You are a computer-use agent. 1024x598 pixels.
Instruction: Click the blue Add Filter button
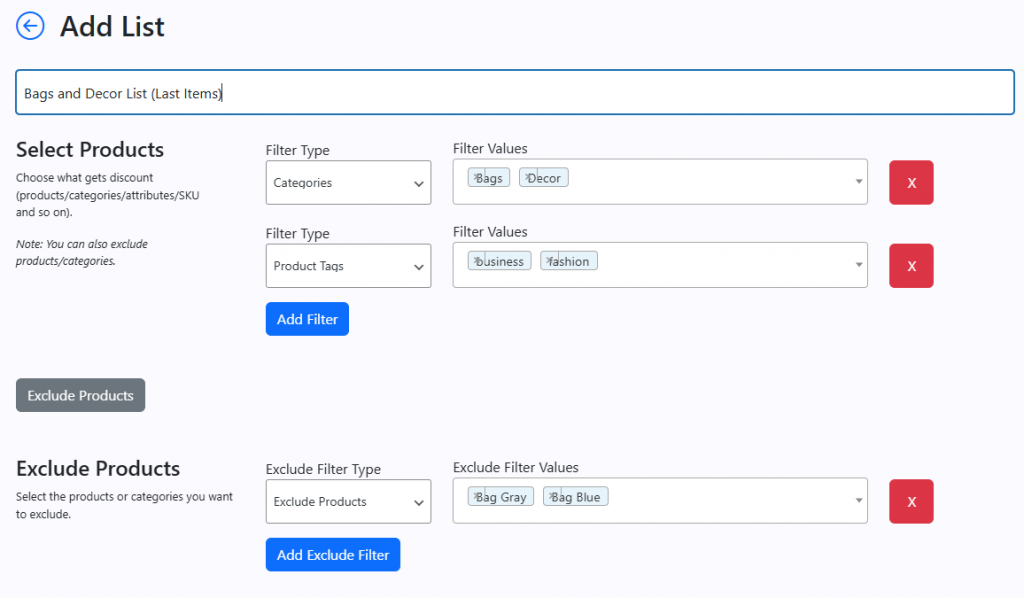coord(307,319)
